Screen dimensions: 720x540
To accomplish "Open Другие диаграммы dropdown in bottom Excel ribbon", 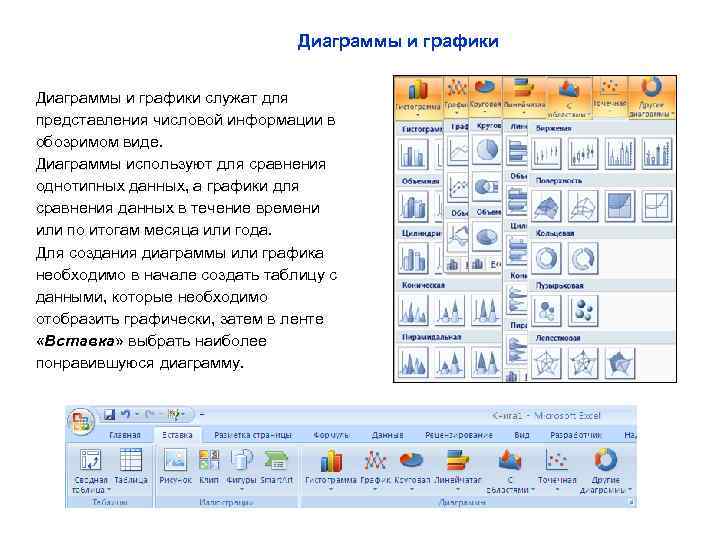I will coord(605,470).
